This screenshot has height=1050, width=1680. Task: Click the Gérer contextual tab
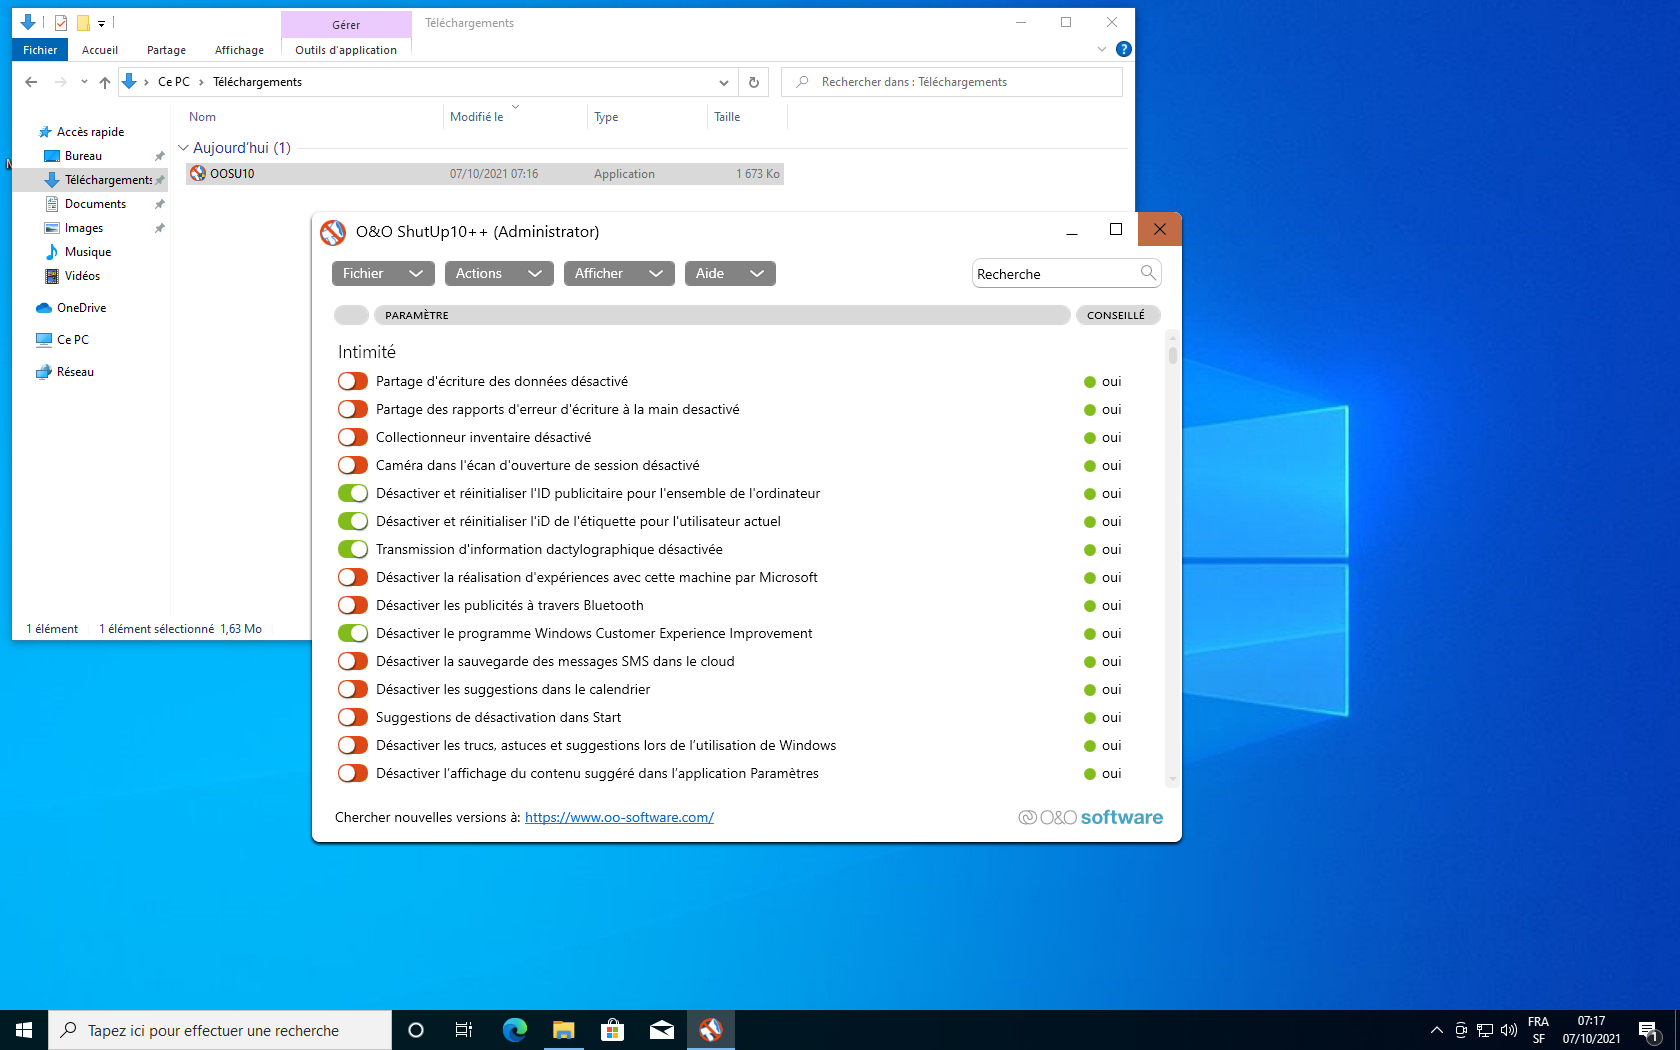point(346,24)
